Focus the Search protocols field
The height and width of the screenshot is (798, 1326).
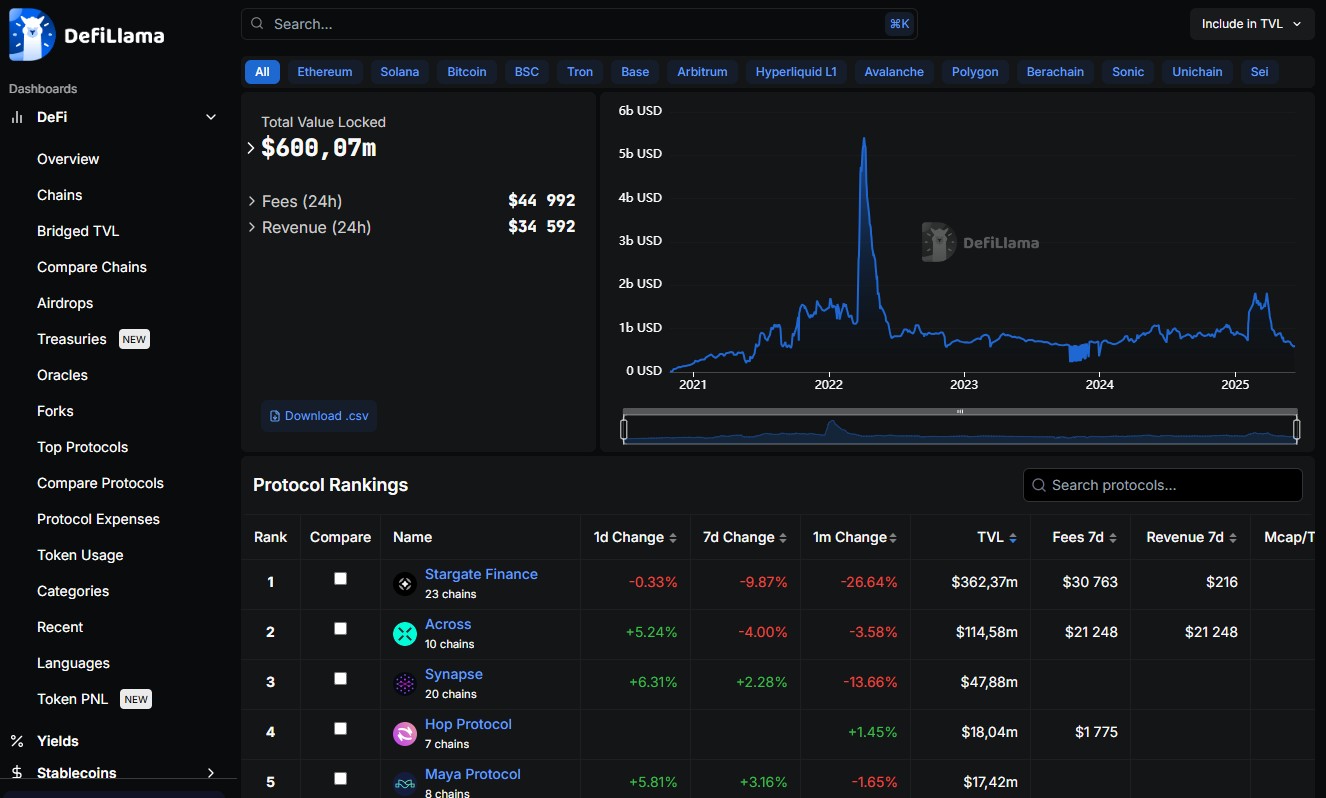tap(1163, 485)
